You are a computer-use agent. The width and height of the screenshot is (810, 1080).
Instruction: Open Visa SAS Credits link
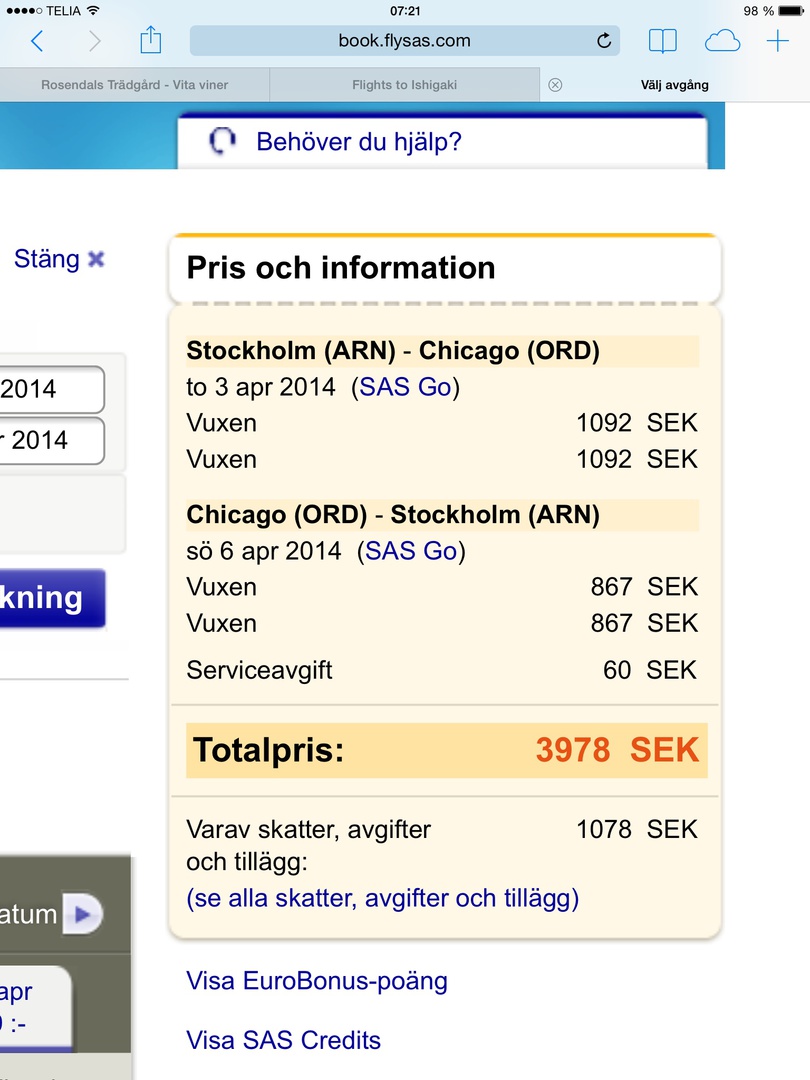click(283, 1040)
